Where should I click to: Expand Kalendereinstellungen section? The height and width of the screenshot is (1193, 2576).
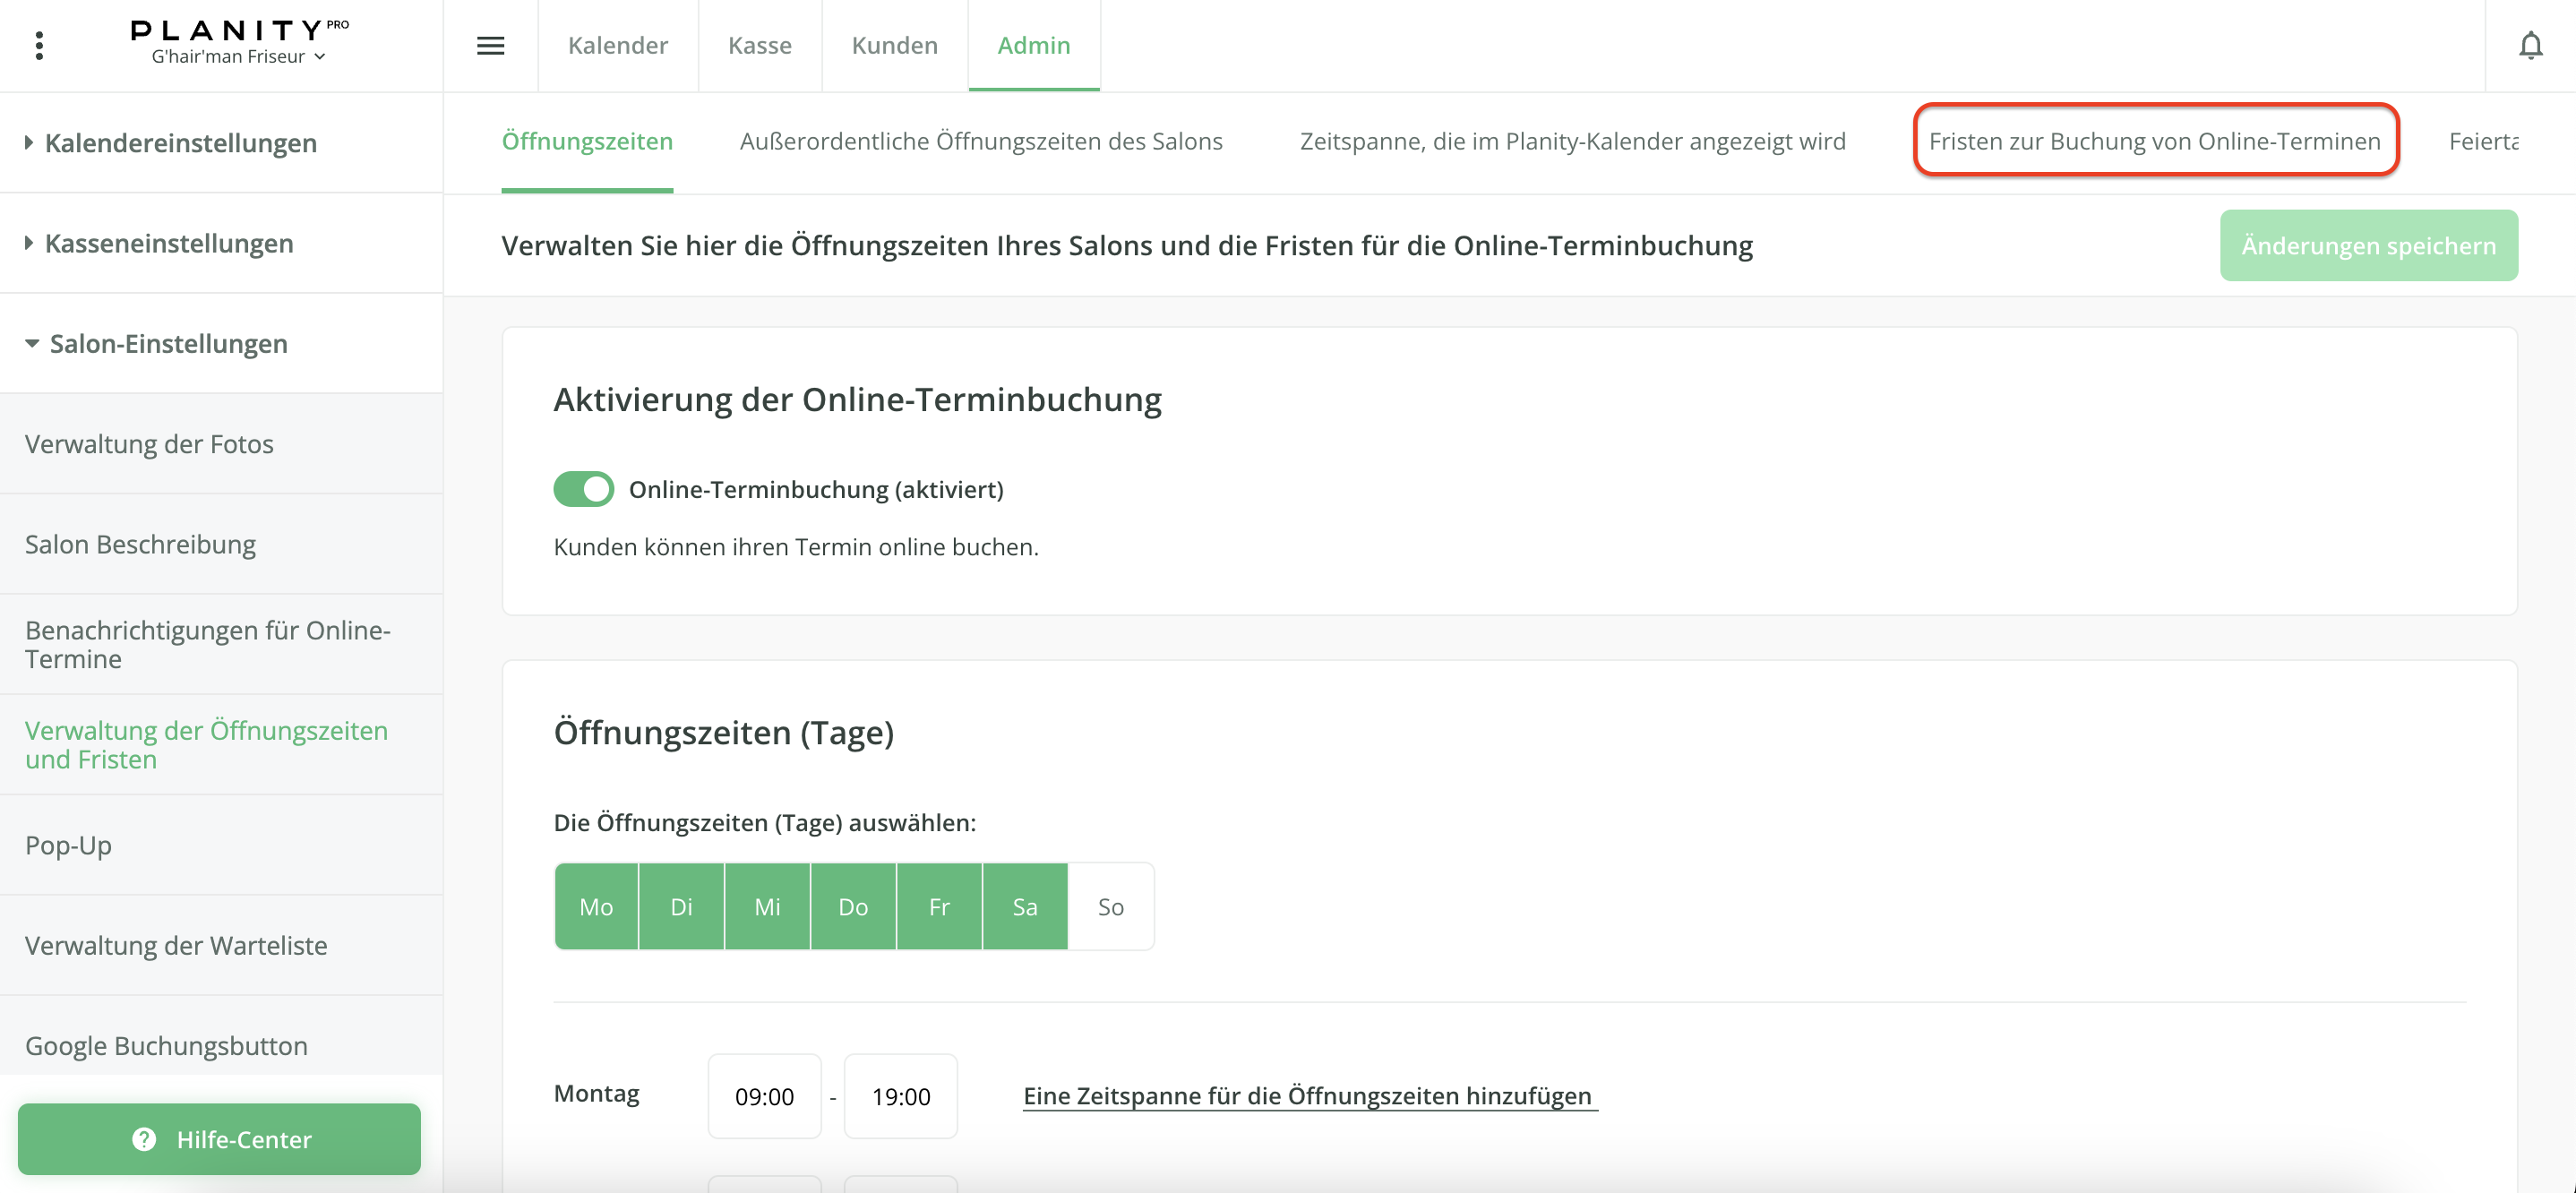tap(180, 143)
